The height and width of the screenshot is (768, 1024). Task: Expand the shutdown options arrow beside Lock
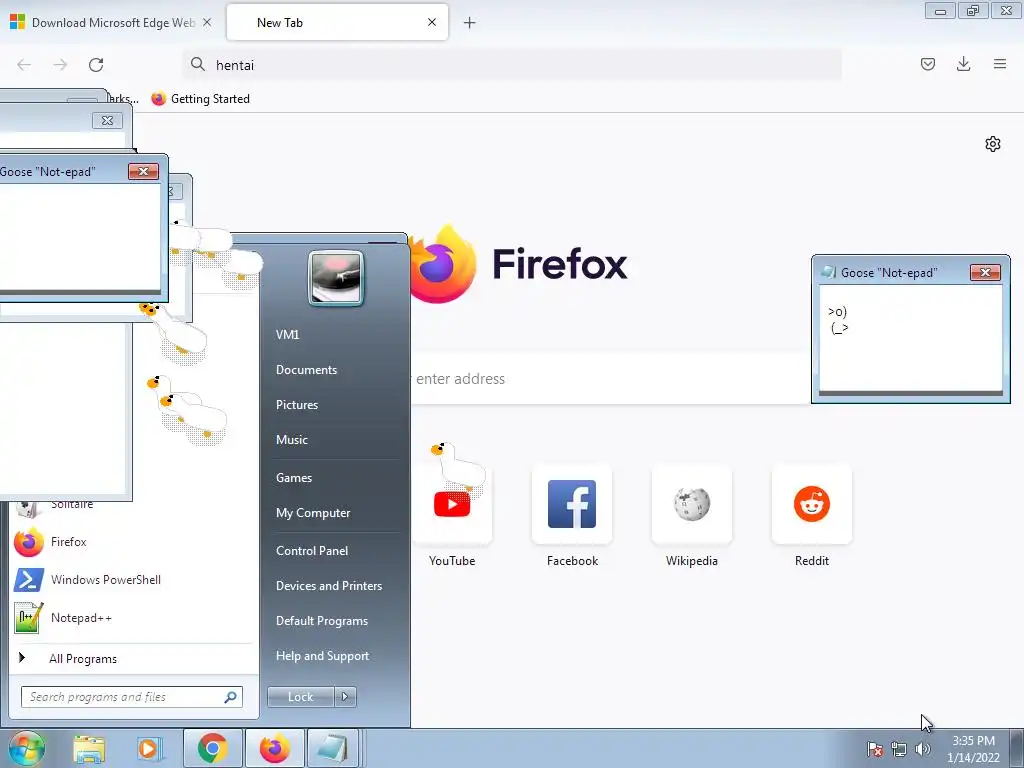click(345, 697)
